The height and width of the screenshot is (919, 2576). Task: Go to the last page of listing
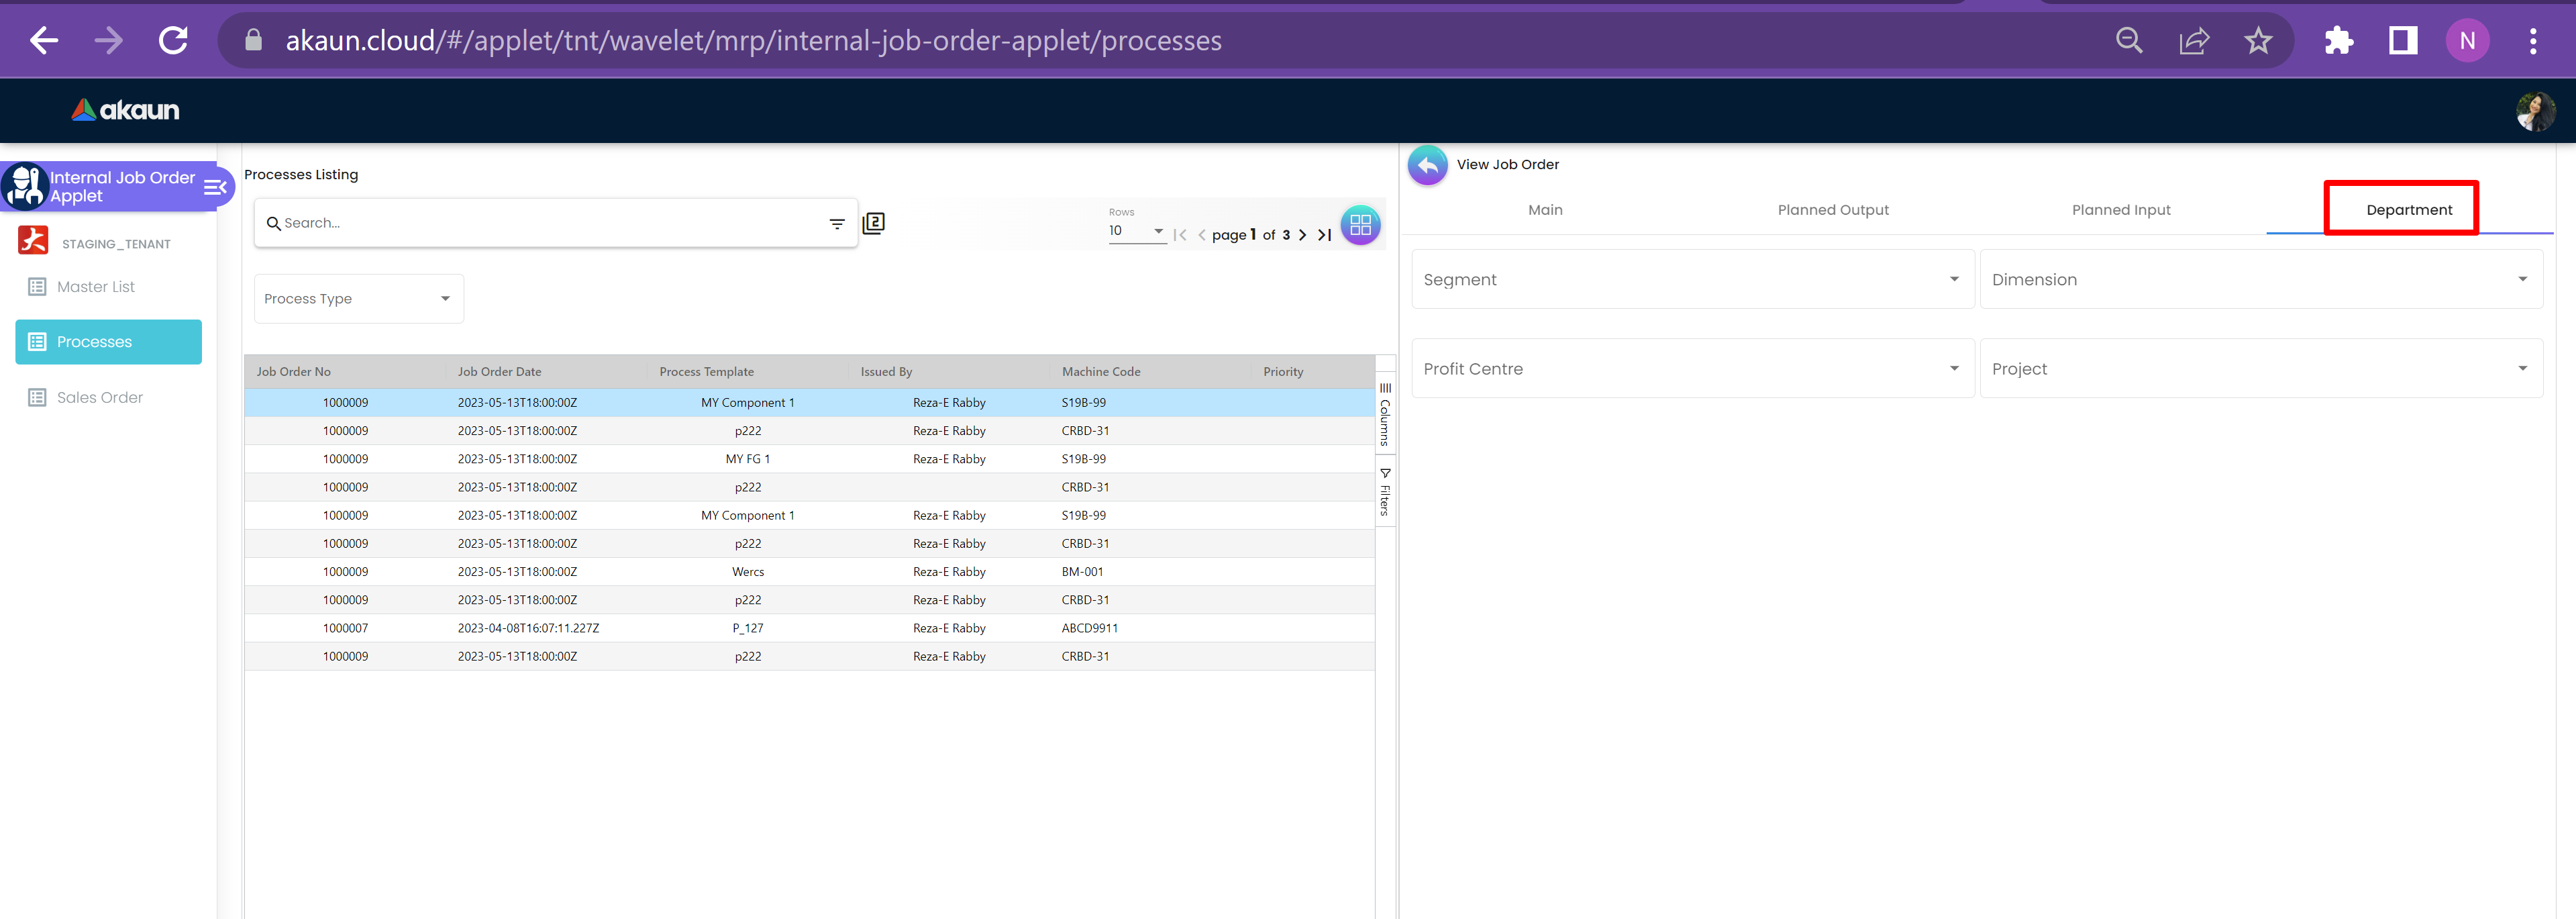click(1324, 235)
